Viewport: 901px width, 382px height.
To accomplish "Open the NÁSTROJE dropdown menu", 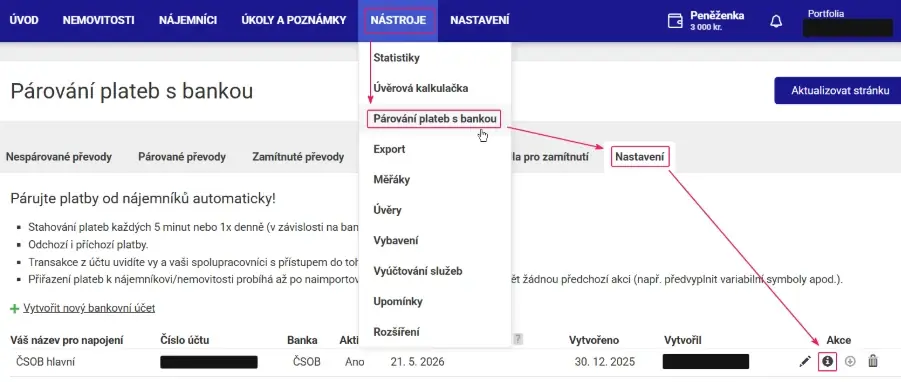I will click(398, 21).
